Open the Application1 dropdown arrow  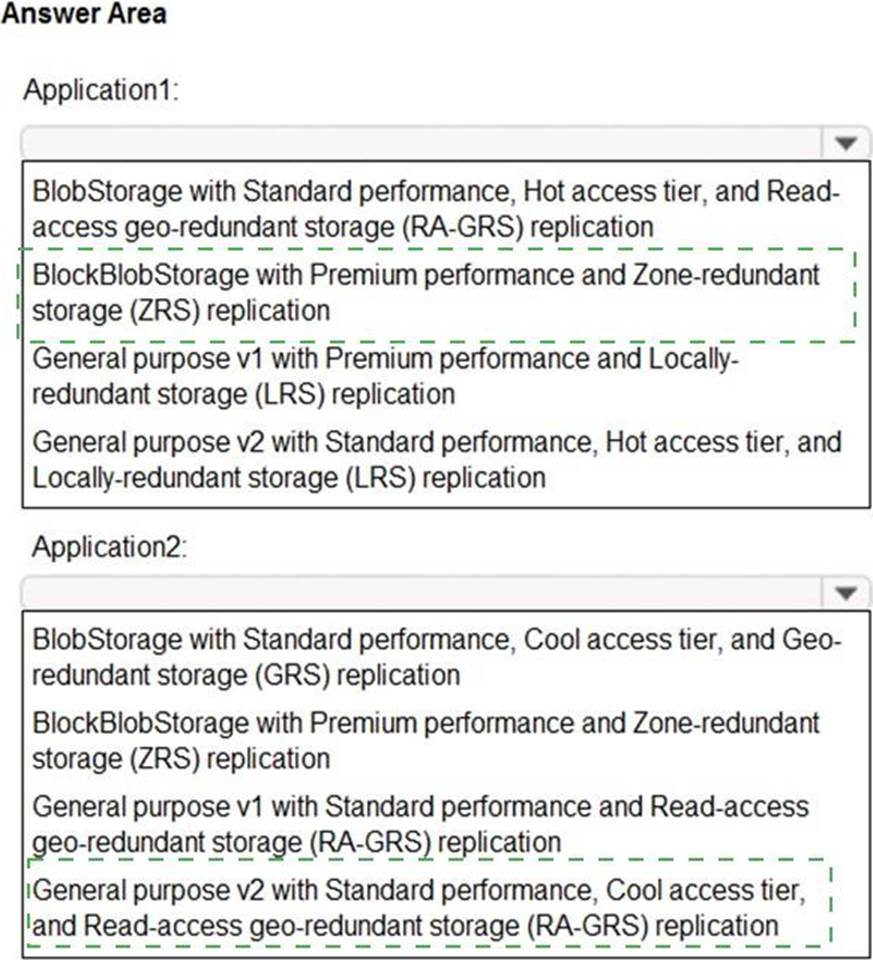tap(846, 143)
